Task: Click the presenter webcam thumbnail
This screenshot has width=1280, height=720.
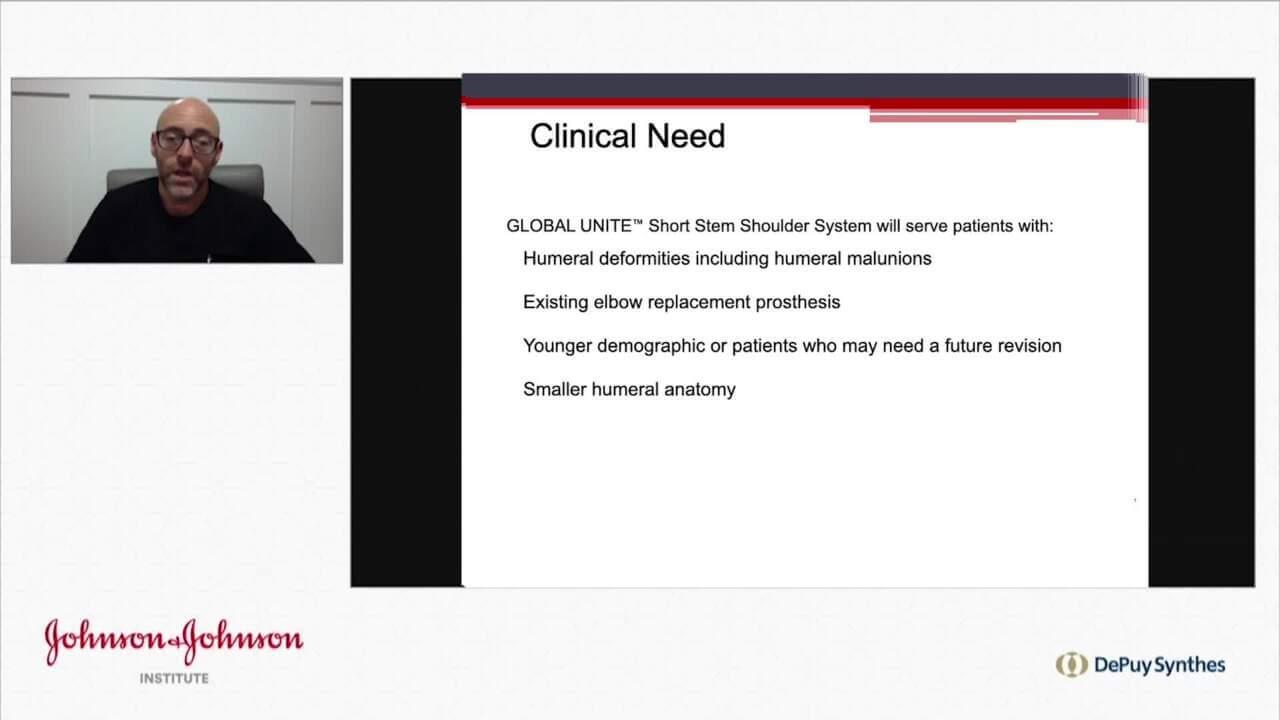Action: 176,169
